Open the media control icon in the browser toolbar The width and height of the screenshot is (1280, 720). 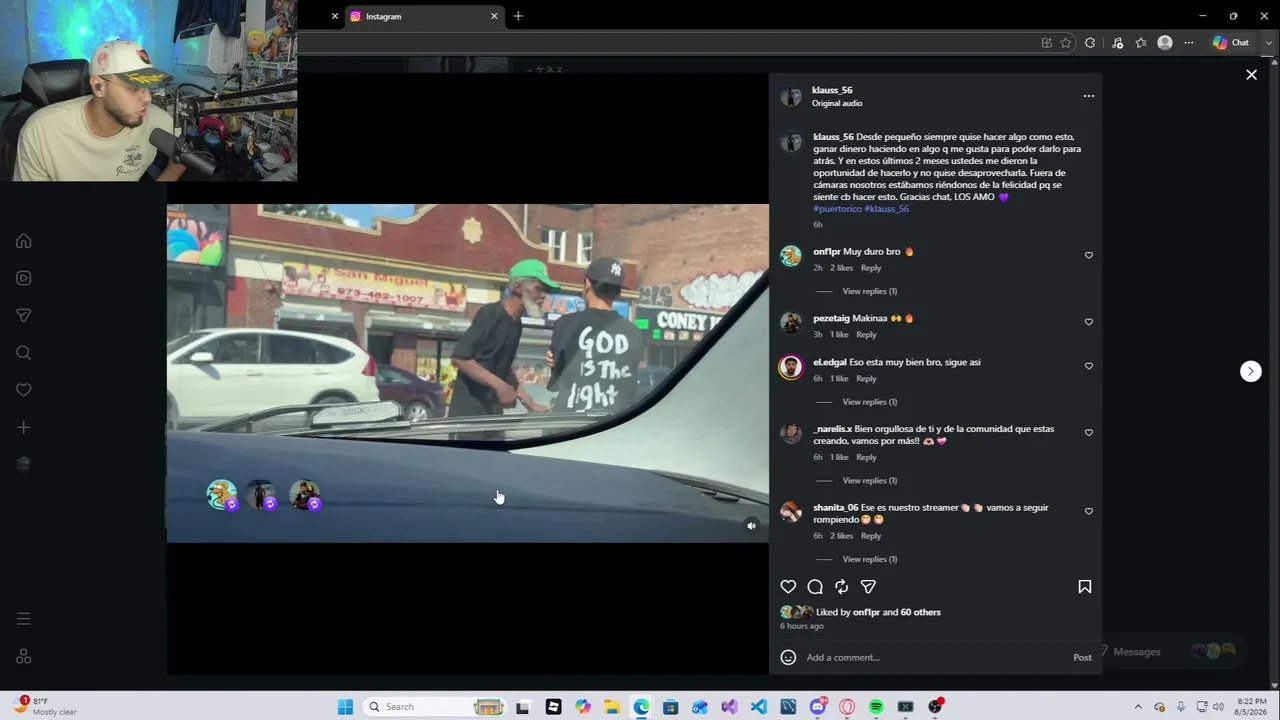(x=1117, y=43)
